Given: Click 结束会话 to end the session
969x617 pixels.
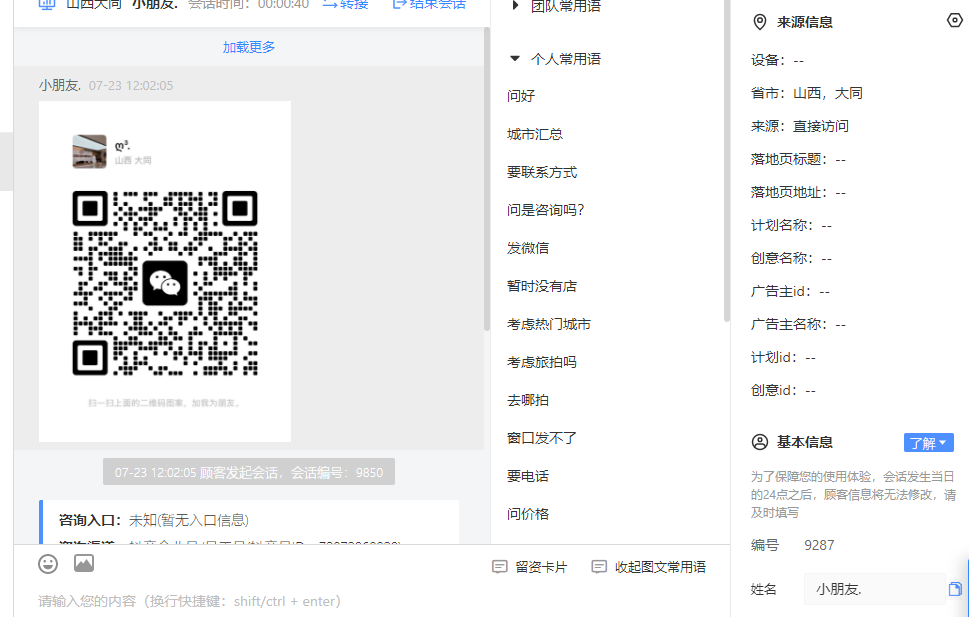Looking at the screenshot, I should [429, 5].
